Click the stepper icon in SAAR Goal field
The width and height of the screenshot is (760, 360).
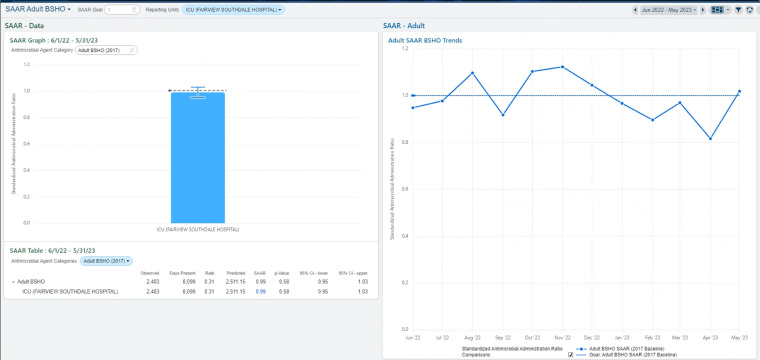134,10
